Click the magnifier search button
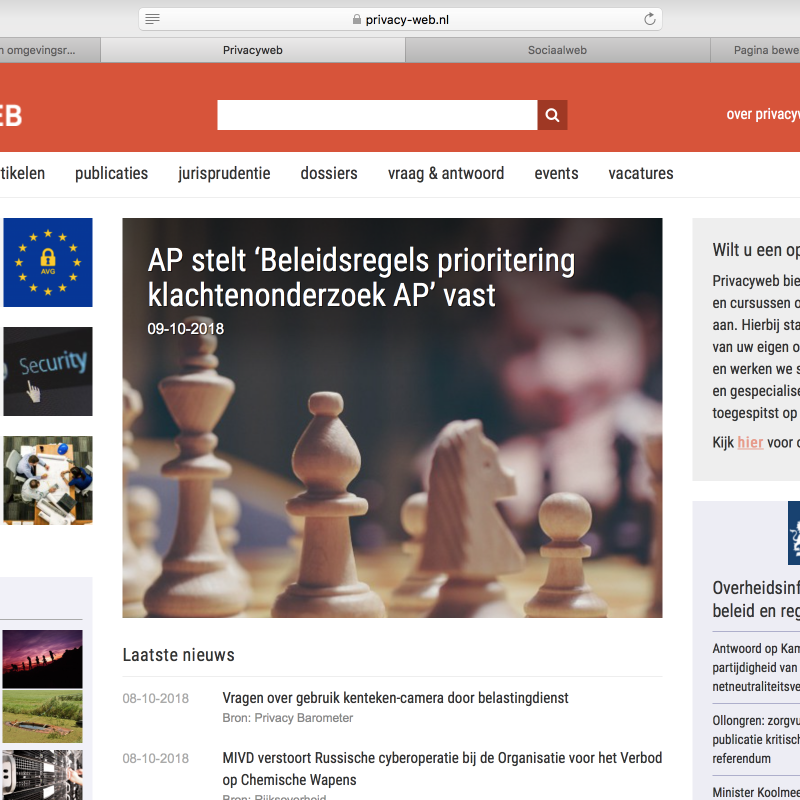800x800 pixels. 552,115
